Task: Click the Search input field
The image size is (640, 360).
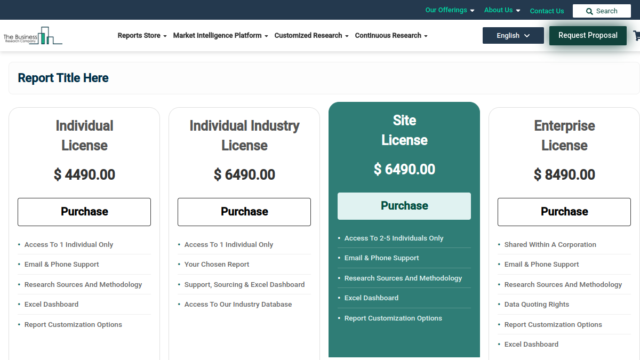Action: point(602,11)
